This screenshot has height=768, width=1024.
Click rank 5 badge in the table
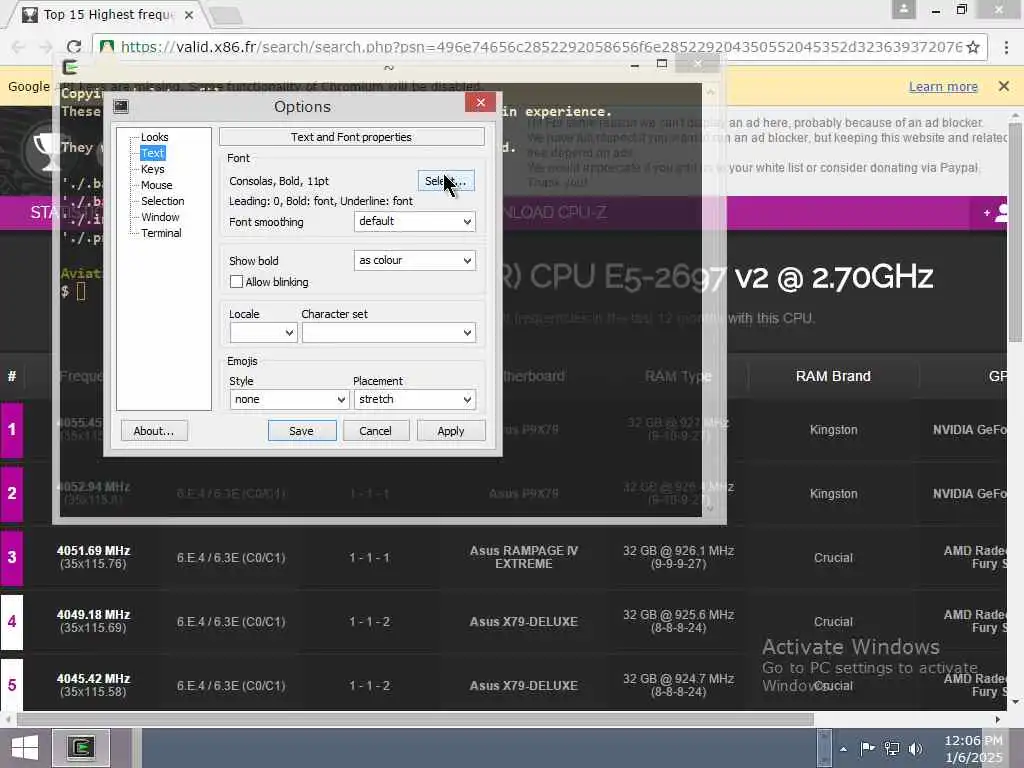(12, 685)
